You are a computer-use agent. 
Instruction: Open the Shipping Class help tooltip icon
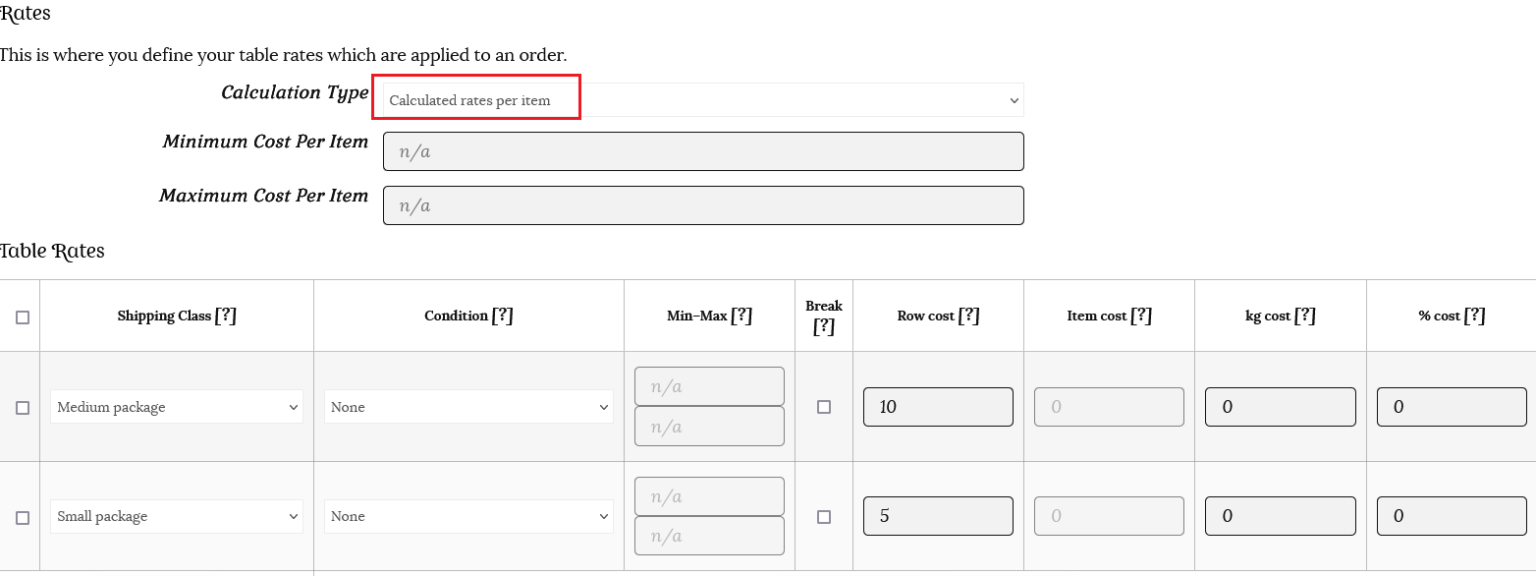click(226, 316)
